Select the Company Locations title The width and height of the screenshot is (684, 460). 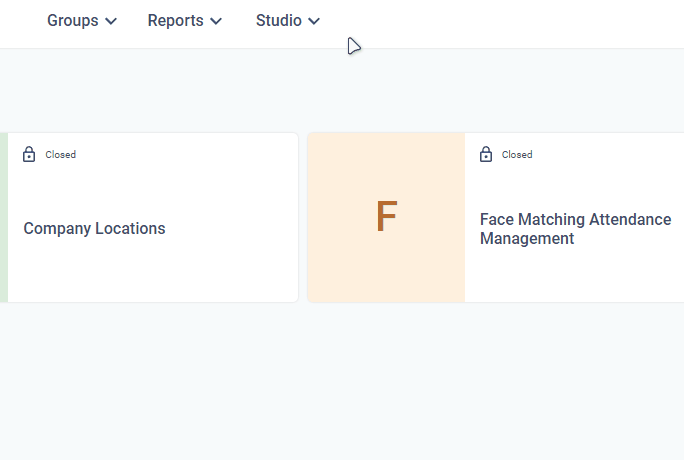click(x=94, y=228)
